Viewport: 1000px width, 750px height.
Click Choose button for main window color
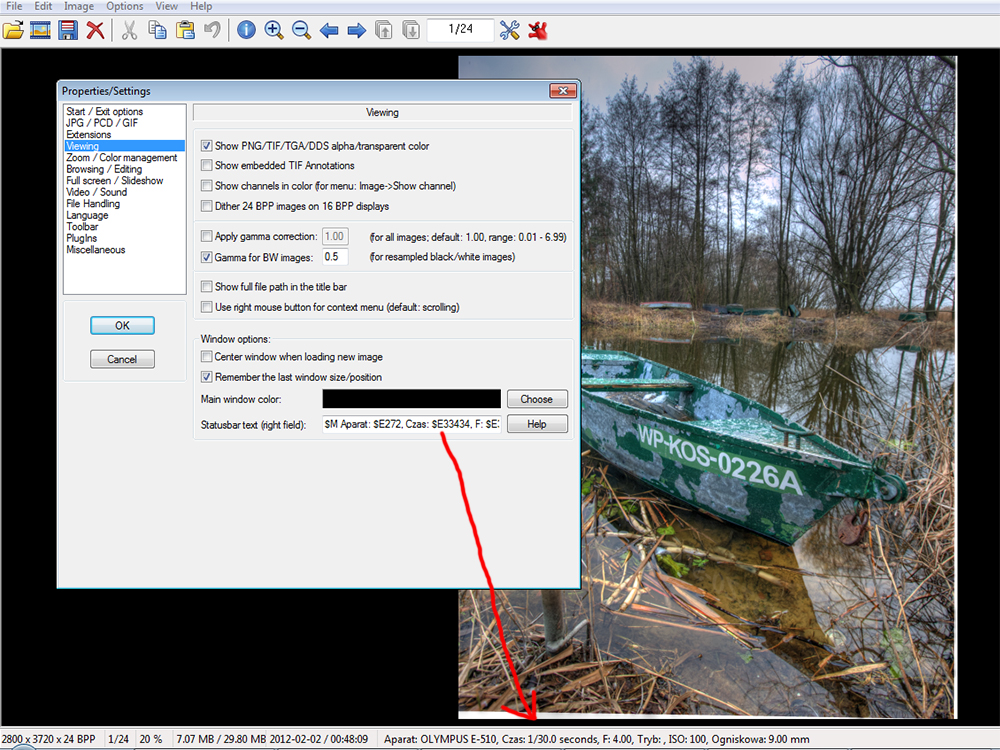click(x=537, y=399)
